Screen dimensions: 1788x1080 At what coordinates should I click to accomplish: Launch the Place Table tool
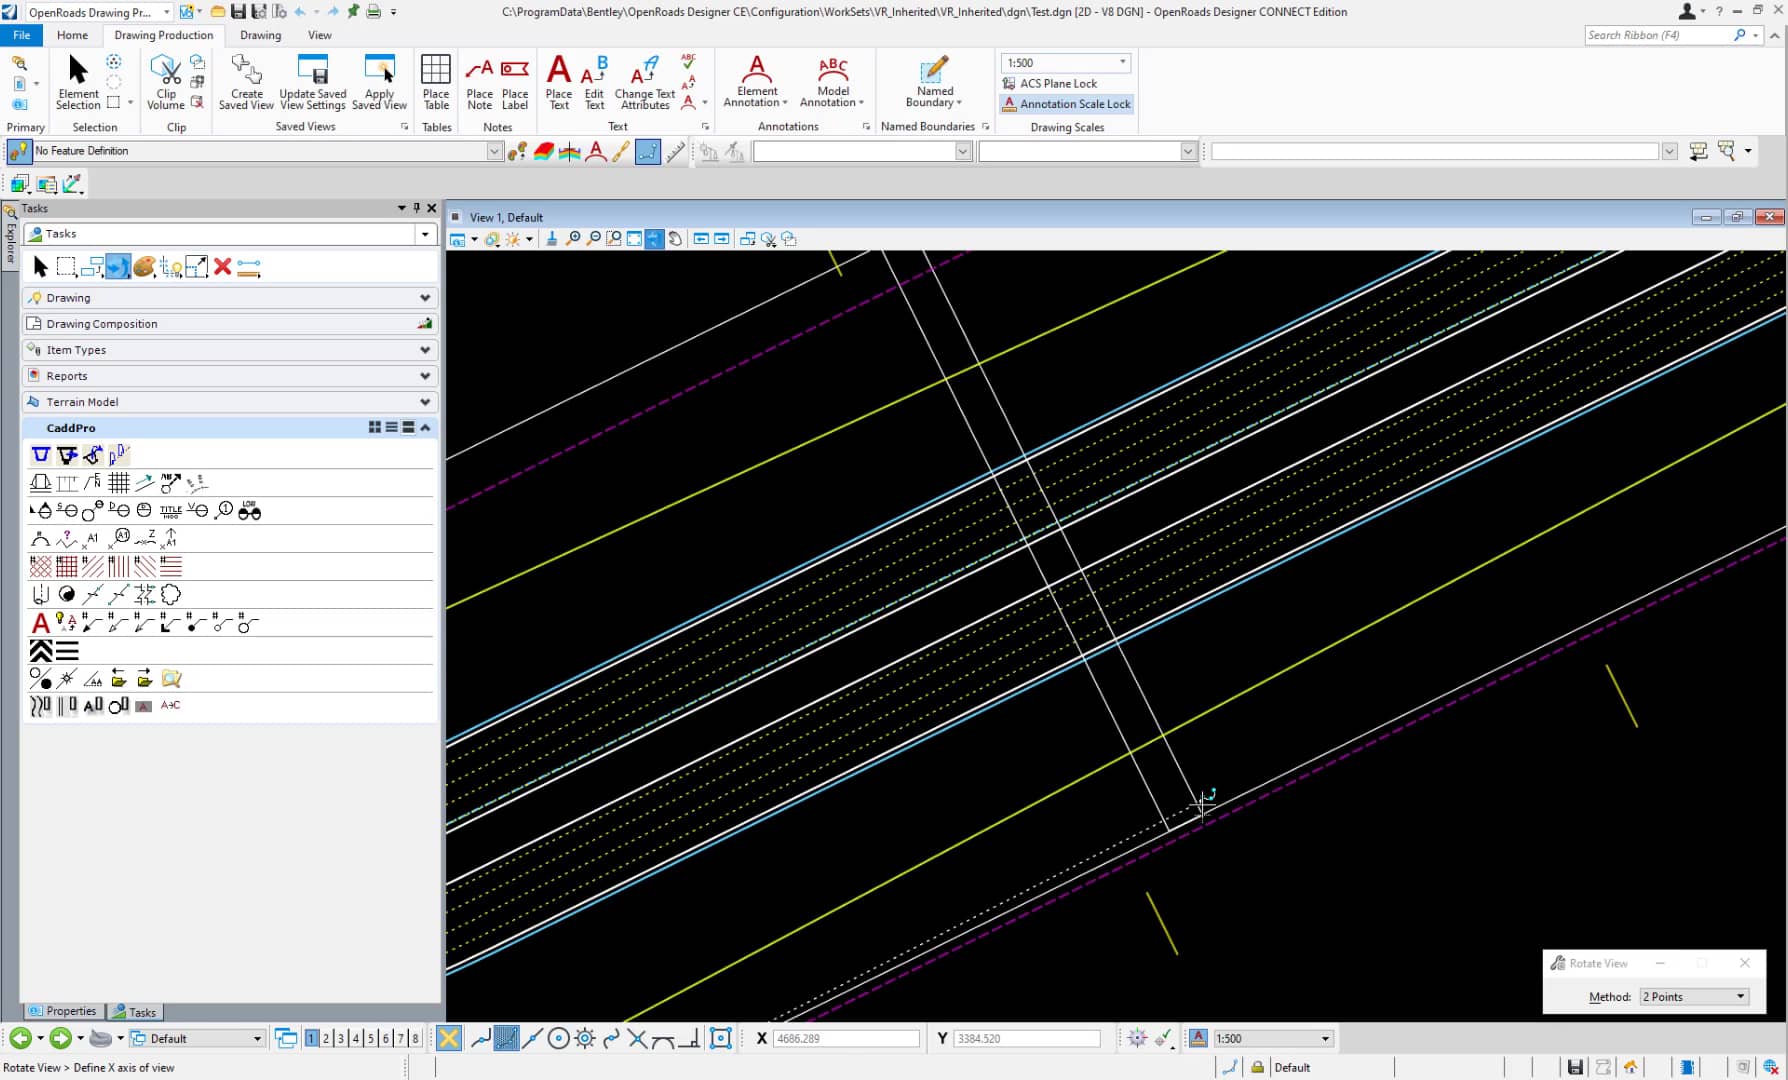click(436, 82)
